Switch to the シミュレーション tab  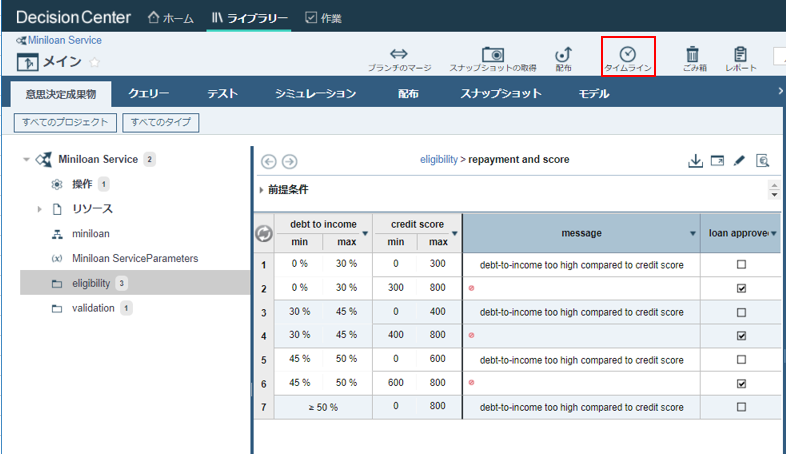(x=315, y=94)
